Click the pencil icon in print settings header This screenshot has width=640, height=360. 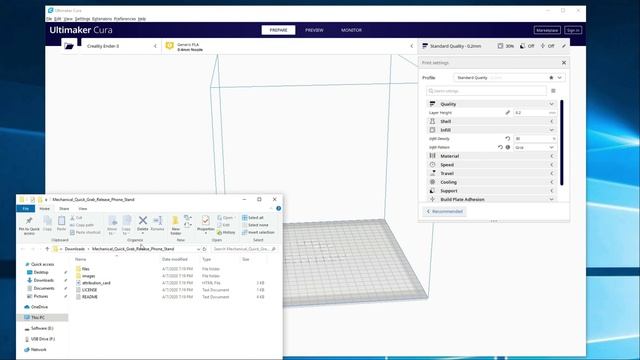(564, 46)
